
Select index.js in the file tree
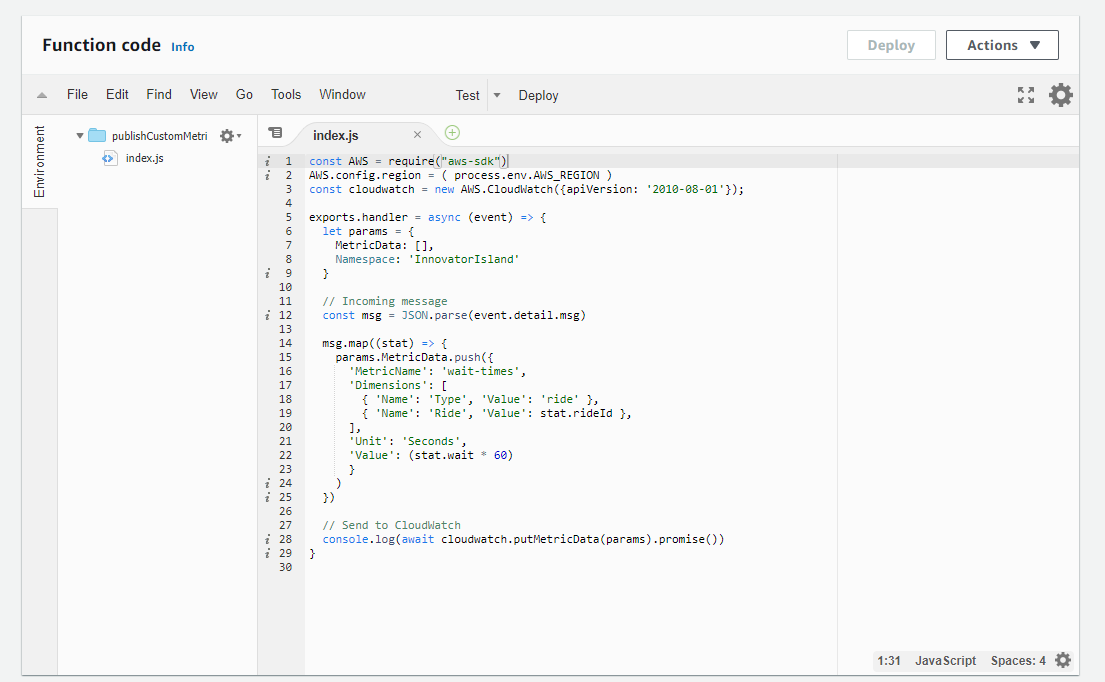[144, 158]
